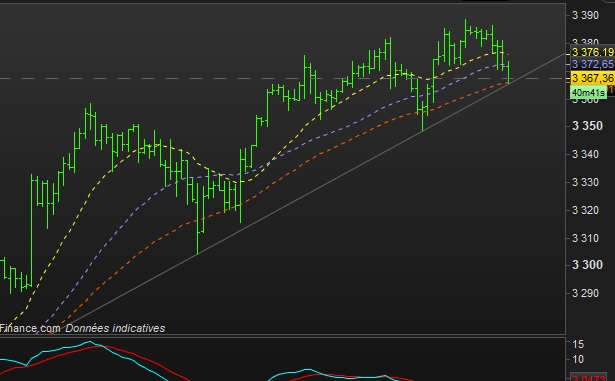
Task: Click the 3 340 price axis label
Action: coord(586,154)
